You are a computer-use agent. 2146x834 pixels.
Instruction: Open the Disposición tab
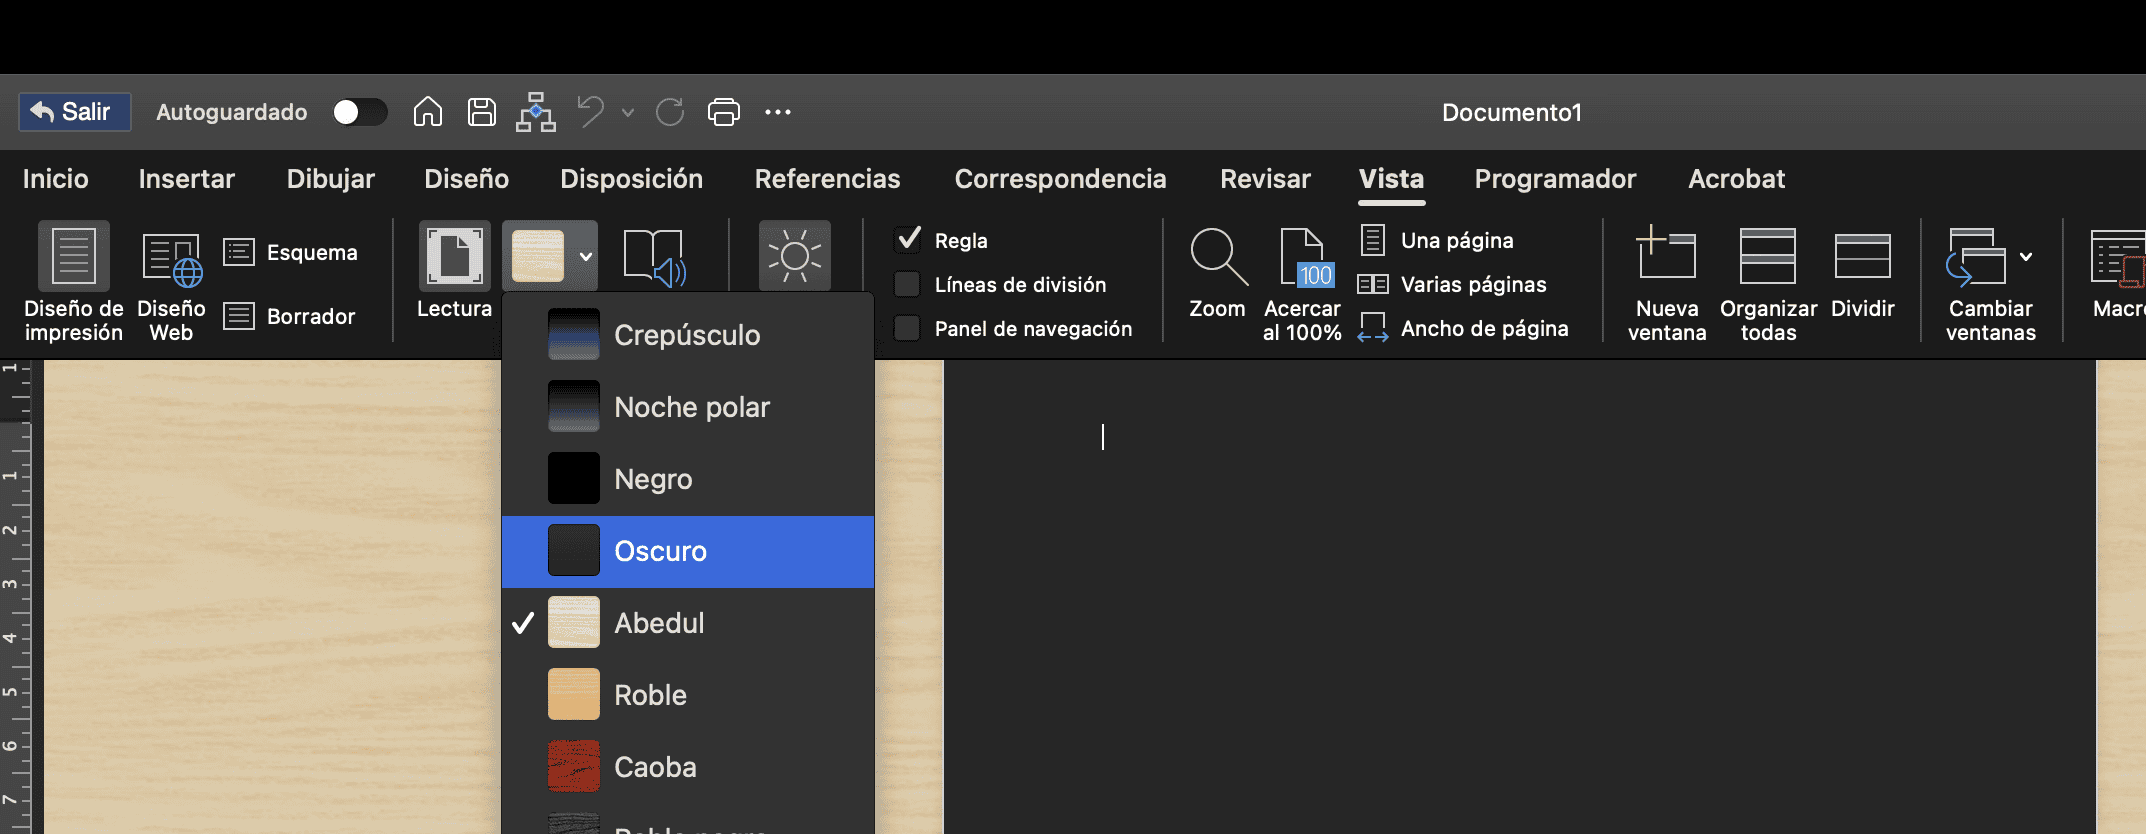click(x=632, y=179)
